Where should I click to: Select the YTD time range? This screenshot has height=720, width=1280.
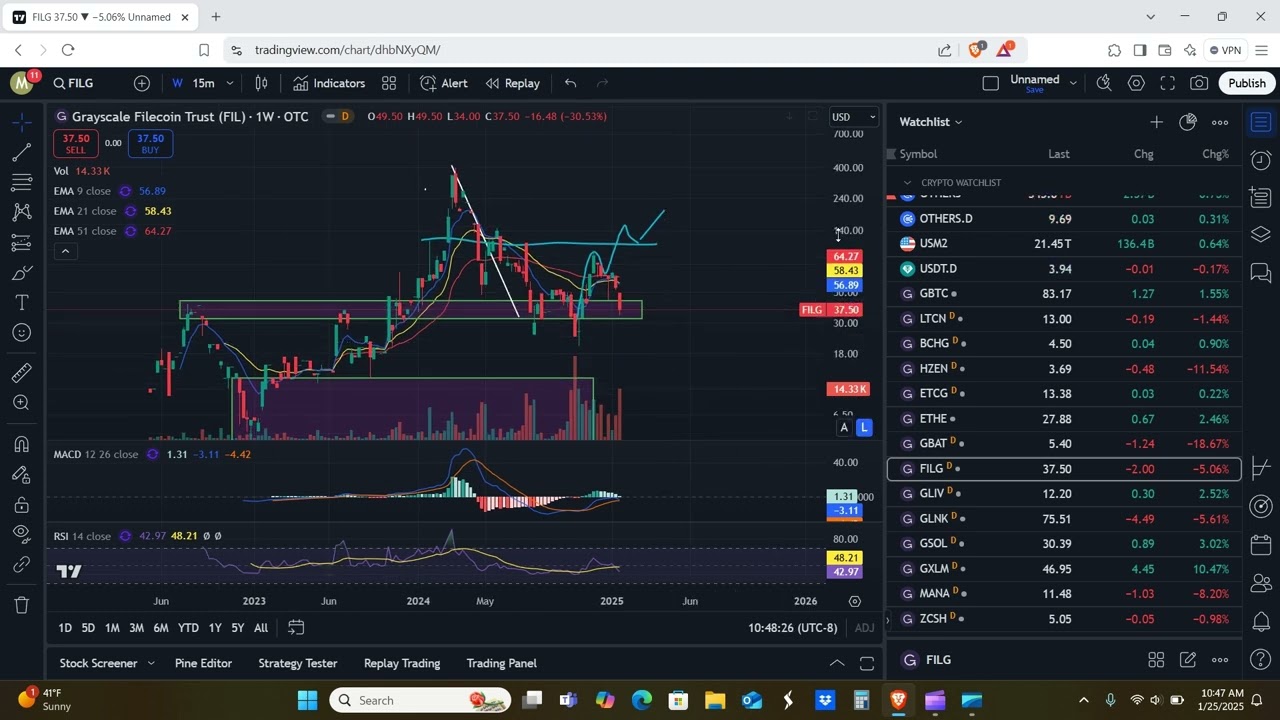188,628
